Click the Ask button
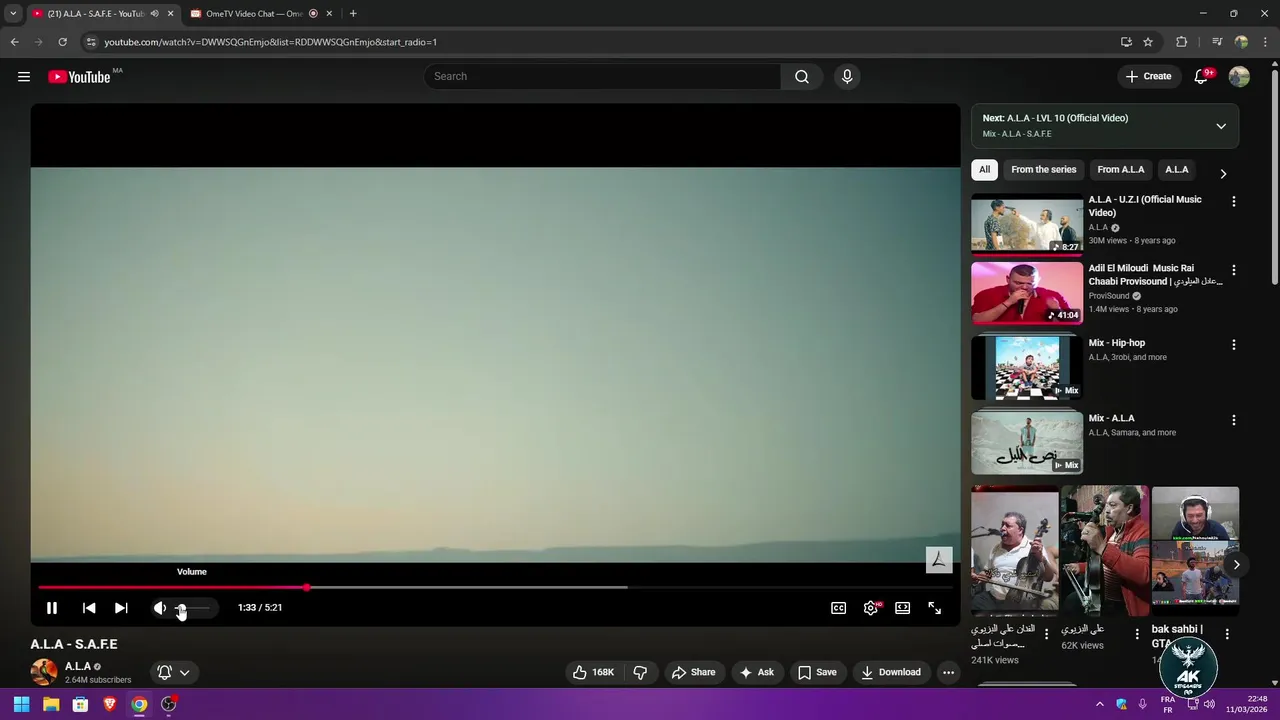 point(756,672)
